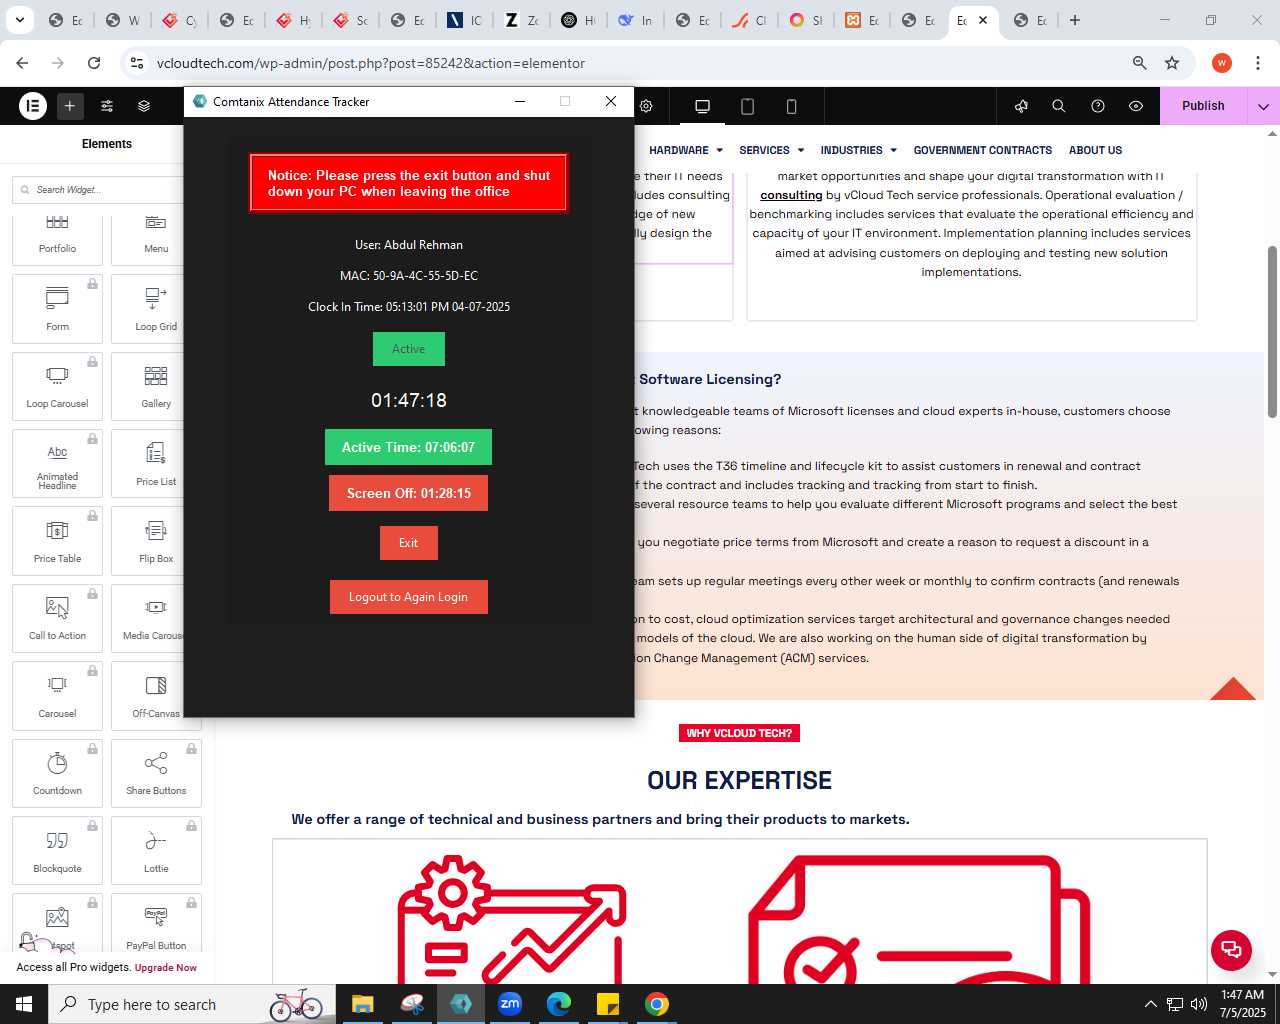Click the Upgrade Now link
Screen dimensions: 1280x1024
(166, 967)
